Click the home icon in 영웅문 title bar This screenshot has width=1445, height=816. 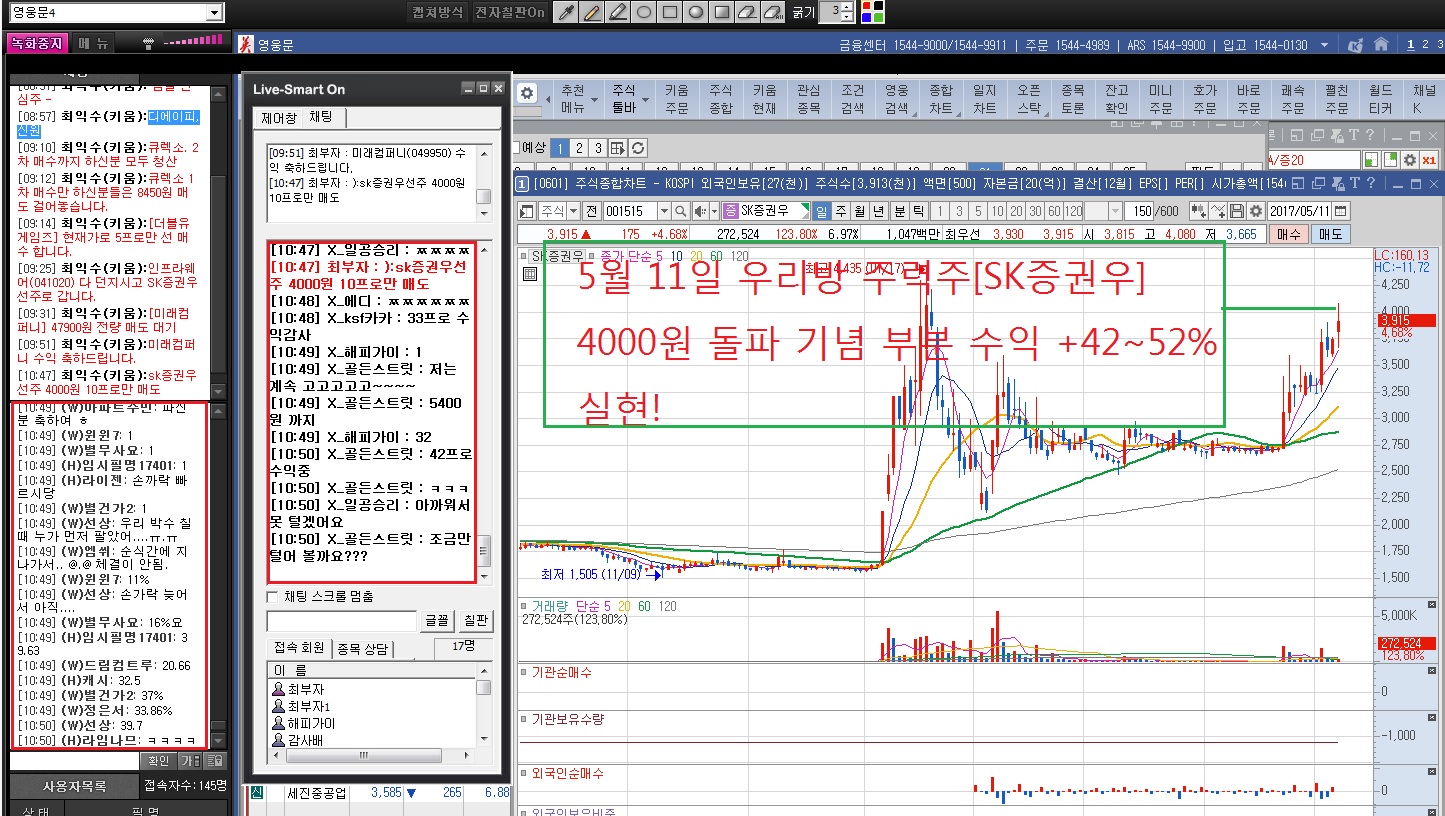(1381, 44)
